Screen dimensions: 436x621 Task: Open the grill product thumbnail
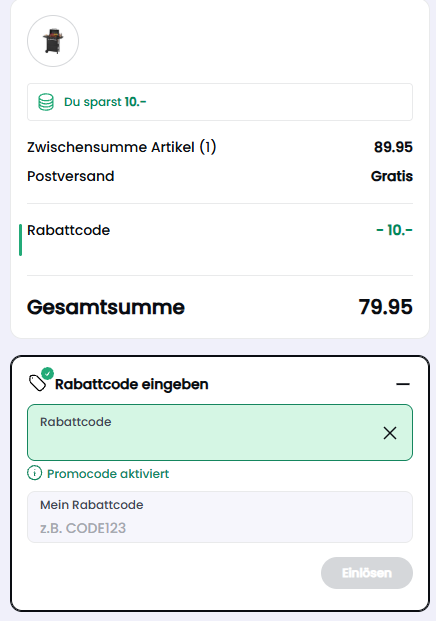click(53, 41)
